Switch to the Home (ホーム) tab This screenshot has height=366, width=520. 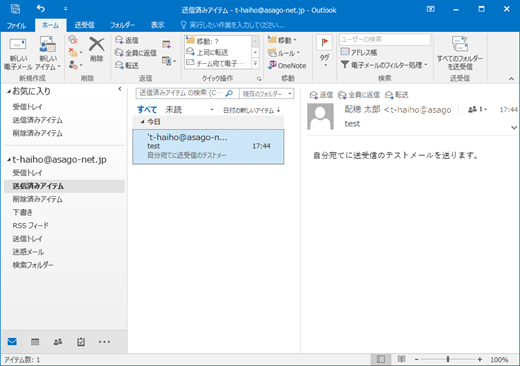point(50,25)
